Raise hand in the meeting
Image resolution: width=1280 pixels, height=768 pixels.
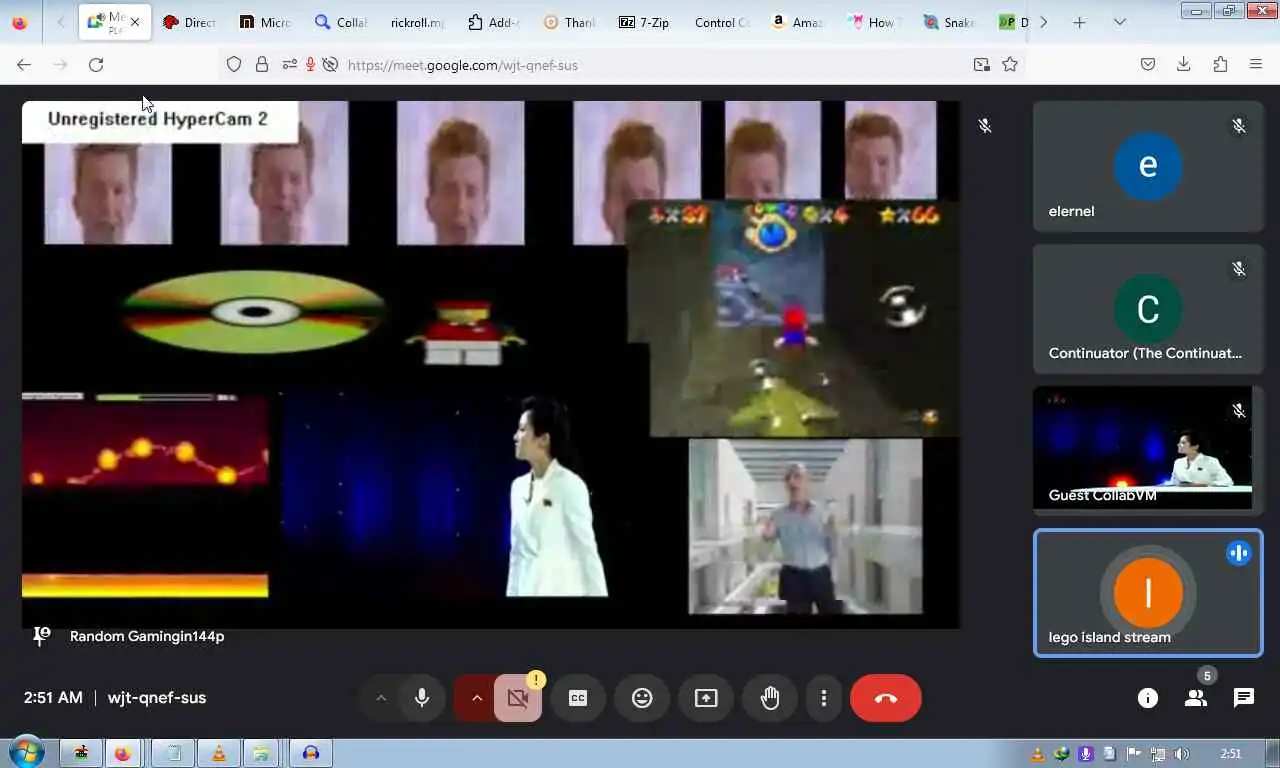click(x=770, y=698)
